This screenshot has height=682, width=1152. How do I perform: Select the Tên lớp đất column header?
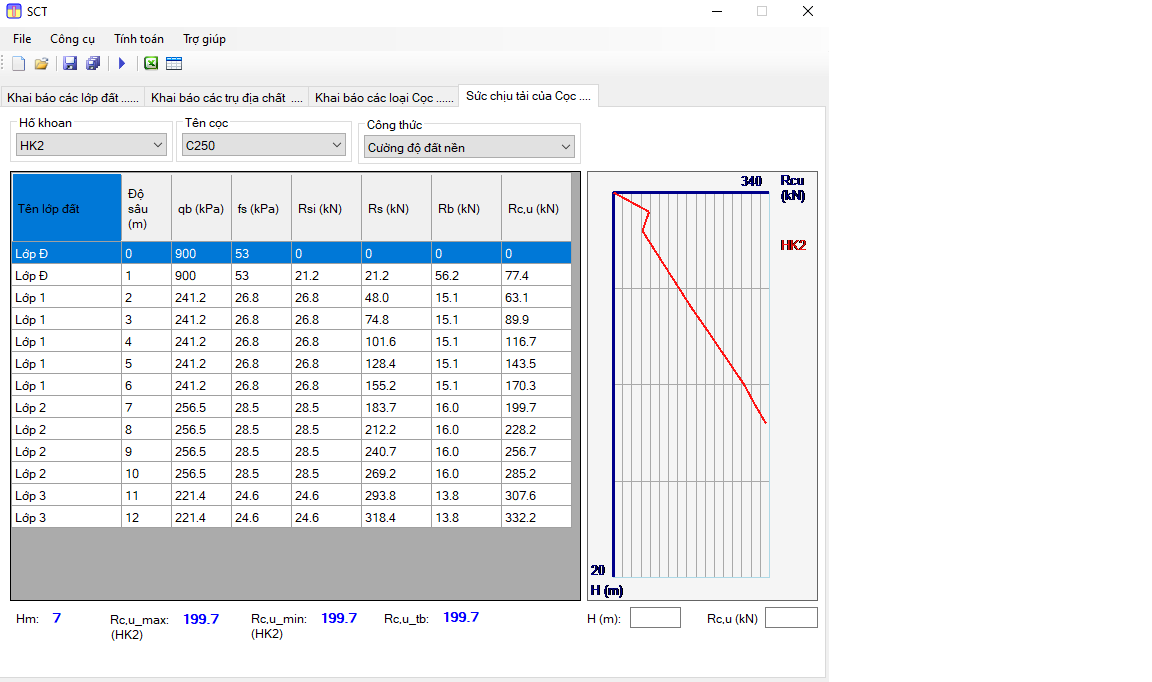[66, 209]
